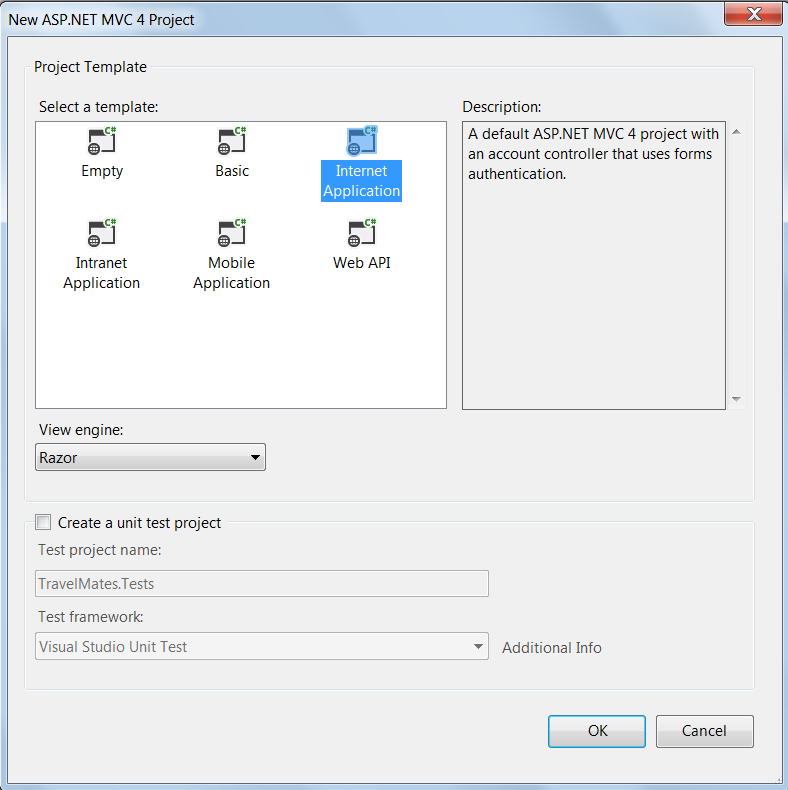Click the Description scrollbar down arrow
The image size is (788, 790).
coord(736,399)
